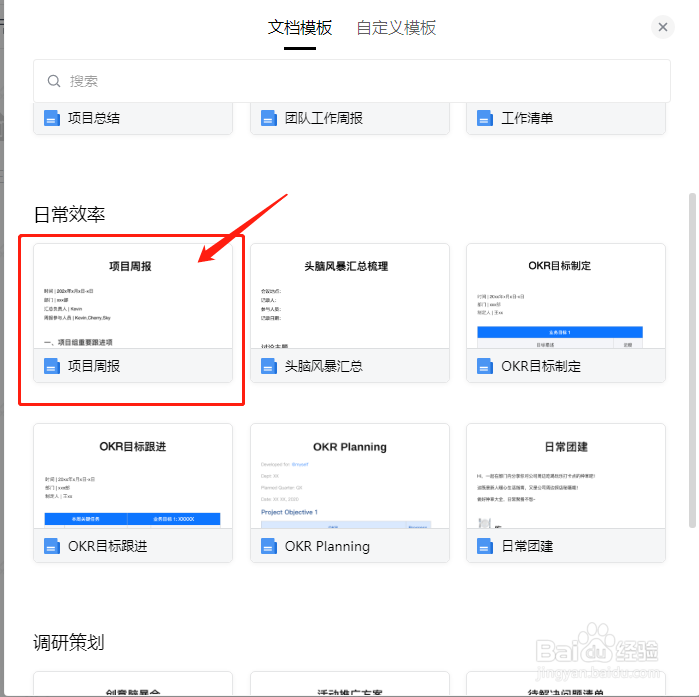Select the 日常团建 template thumbnail
The image size is (699, 697).
[566, 476]
